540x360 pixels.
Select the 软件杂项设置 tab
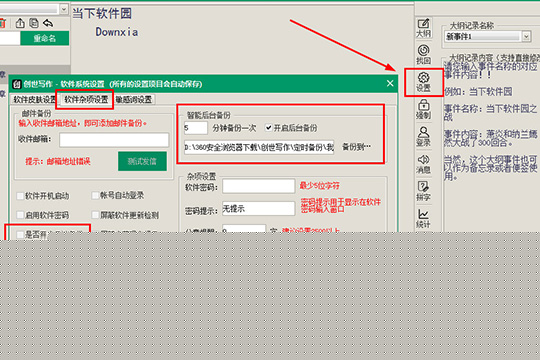coord(86,100)
